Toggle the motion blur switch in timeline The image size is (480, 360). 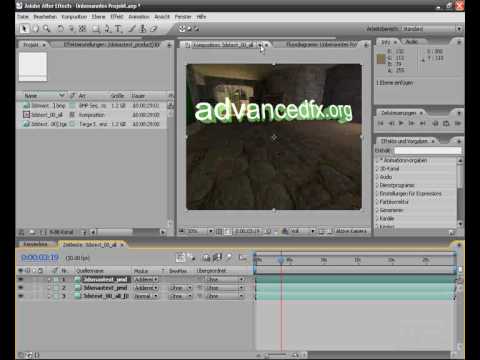click(x=229, y=257)
